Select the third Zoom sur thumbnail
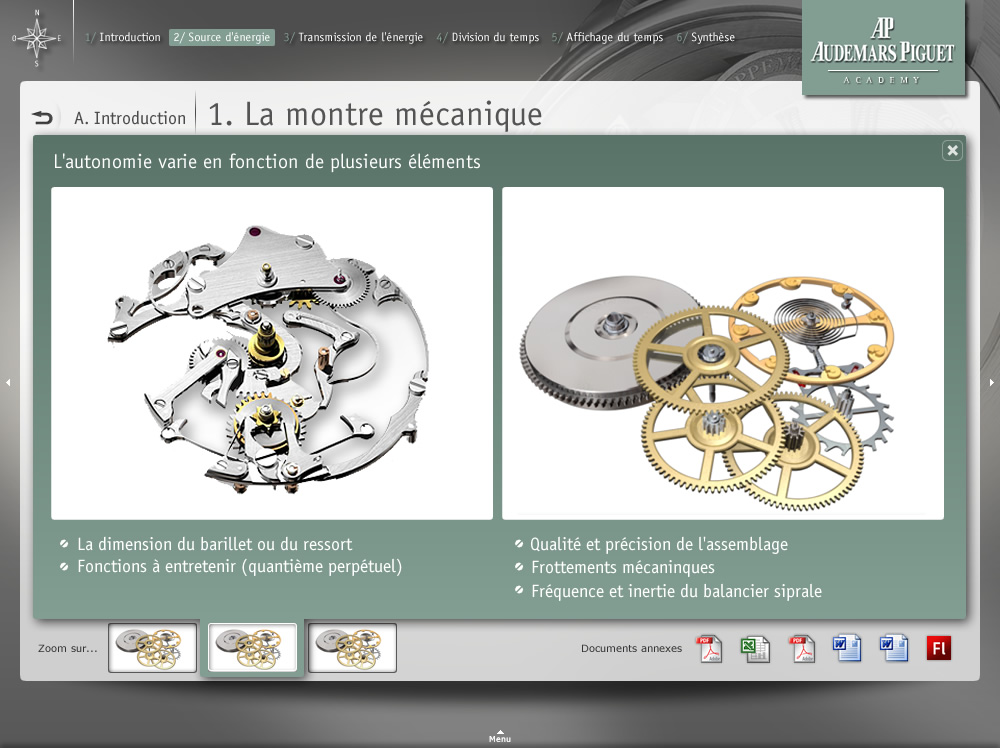 coord(352,648)
